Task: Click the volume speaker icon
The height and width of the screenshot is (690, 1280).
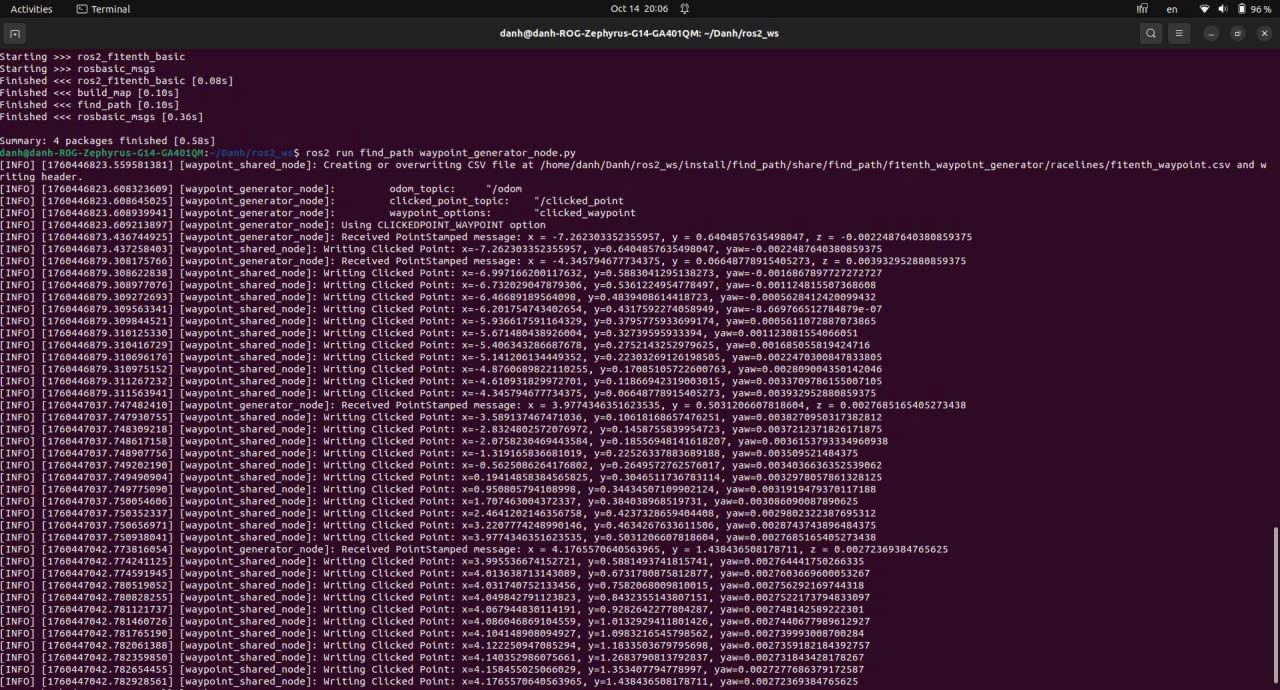Action: coord(1222,9)
